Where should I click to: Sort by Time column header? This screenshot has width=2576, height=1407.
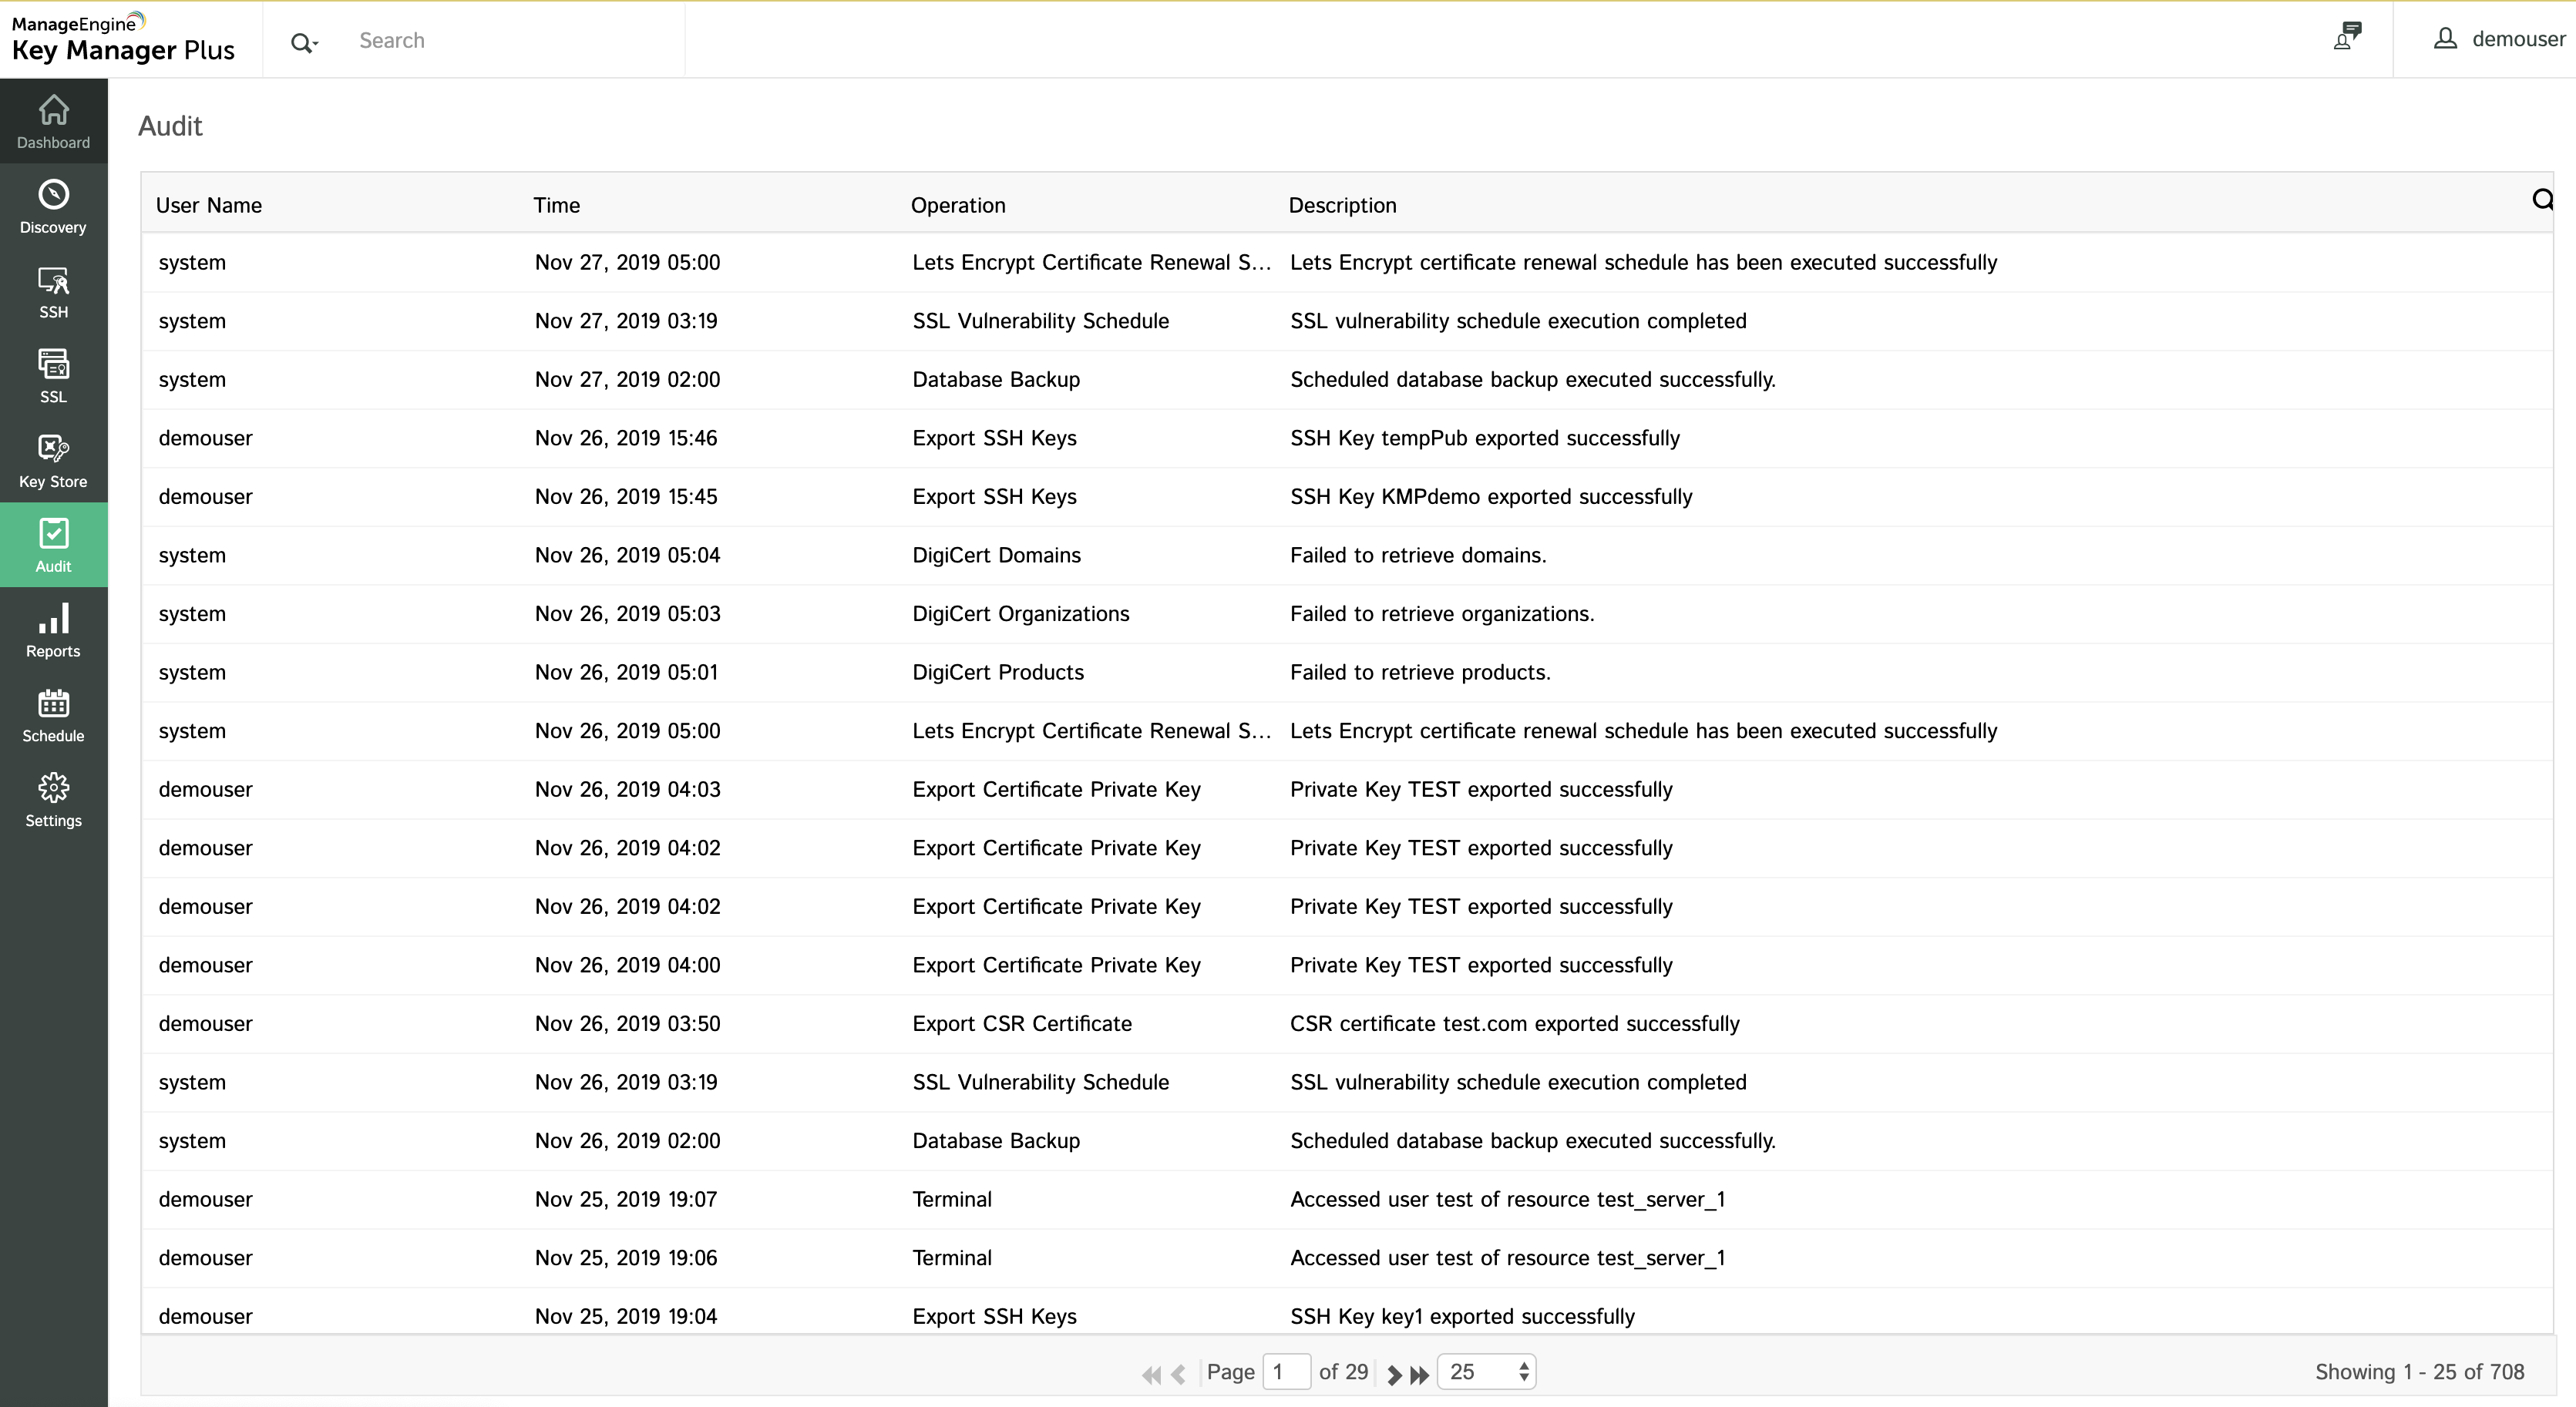[x=556, y=205]
